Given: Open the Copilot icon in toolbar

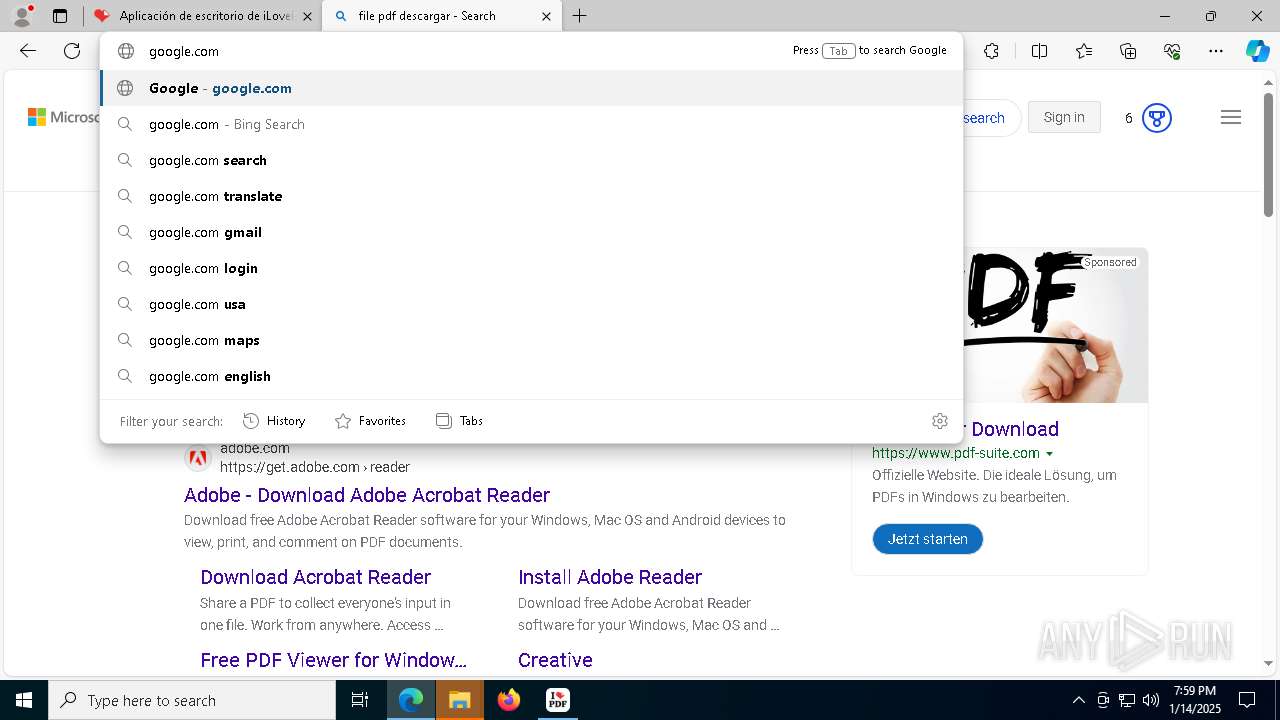Looking at the screenshot, I should (x=1257, y=51).
